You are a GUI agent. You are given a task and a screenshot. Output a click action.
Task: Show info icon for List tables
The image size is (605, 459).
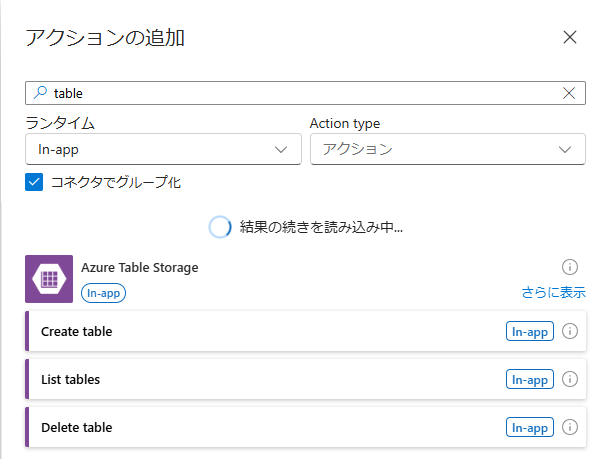click(x=570, y=380)
